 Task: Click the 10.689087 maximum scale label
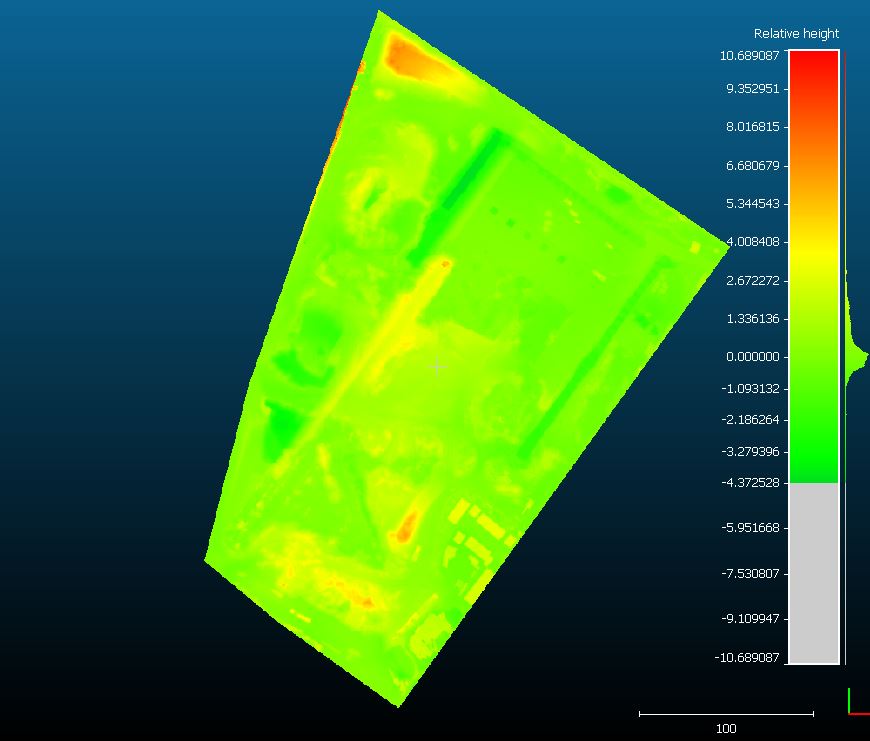pyautogui.click(x=750, y=56)
